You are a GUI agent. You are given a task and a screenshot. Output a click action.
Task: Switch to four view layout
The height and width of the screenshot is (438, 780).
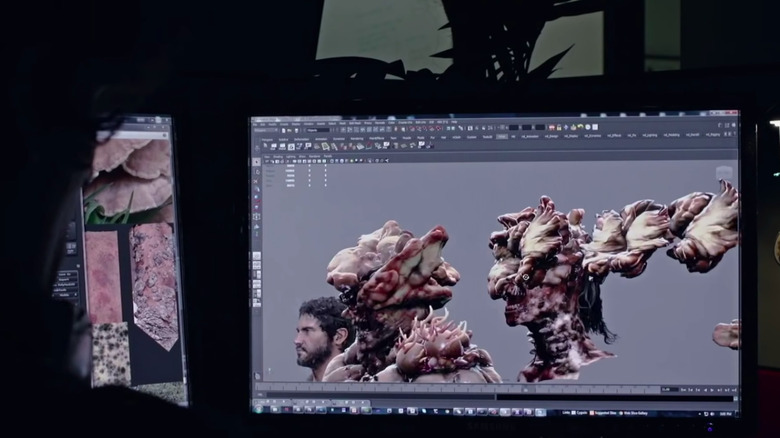tap(257, 265)
